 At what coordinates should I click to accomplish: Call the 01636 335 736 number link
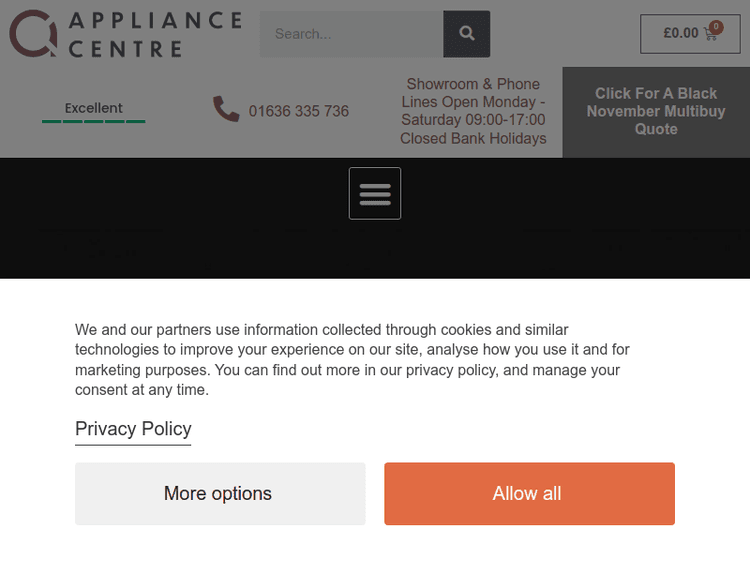[x=299, y=111]
